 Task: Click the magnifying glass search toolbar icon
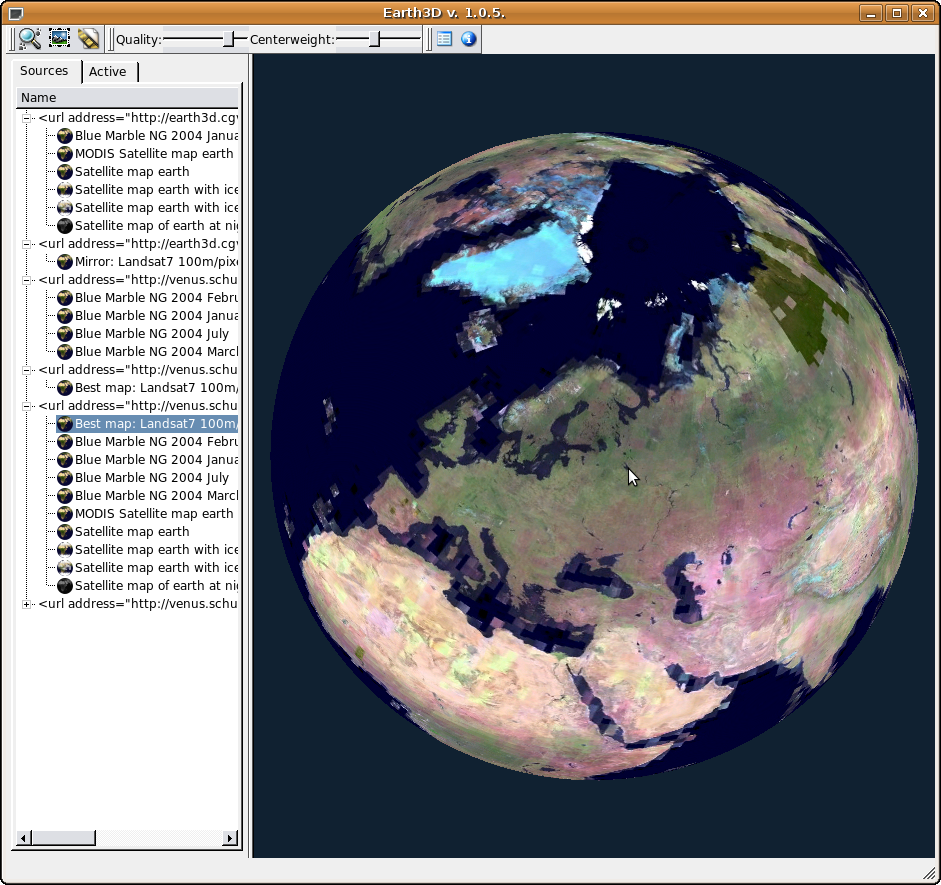pyautogui.click(x=30, y=39)
